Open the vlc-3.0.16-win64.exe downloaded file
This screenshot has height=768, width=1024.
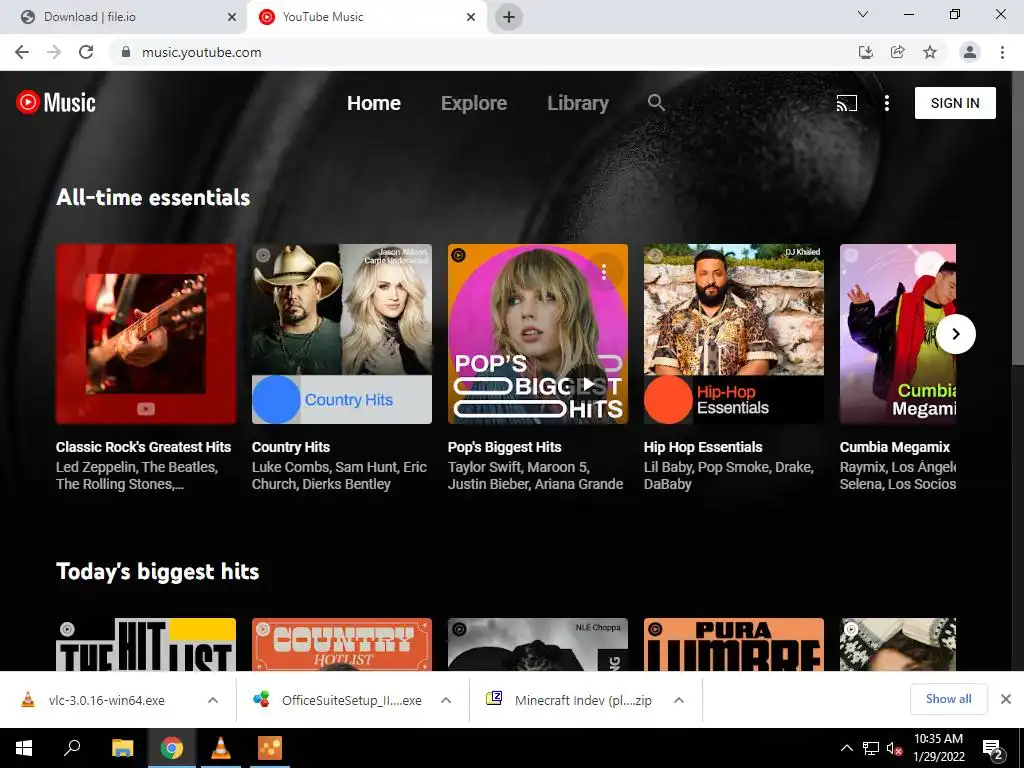click(x=104, y=700)
